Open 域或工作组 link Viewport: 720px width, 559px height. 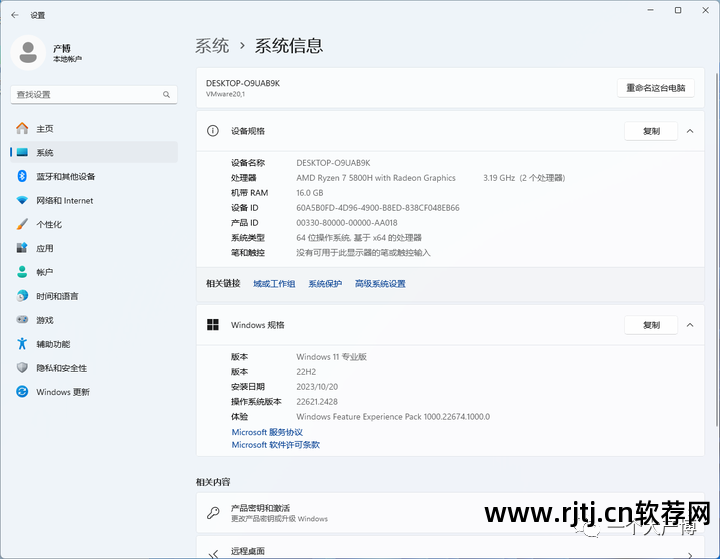tap(274, 284)
